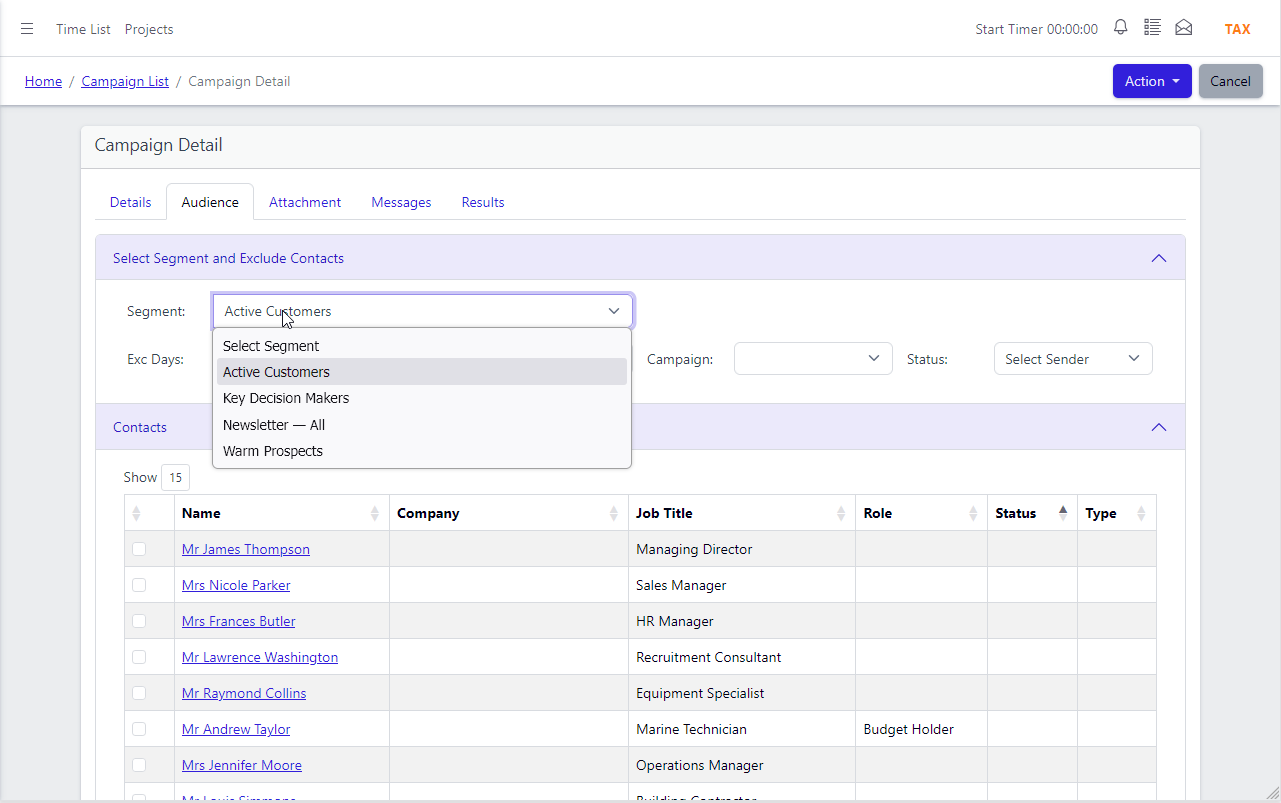Click the TAX logo in the header
1281x803 pixels.
pyautogui.click(x=1238, y=29)
